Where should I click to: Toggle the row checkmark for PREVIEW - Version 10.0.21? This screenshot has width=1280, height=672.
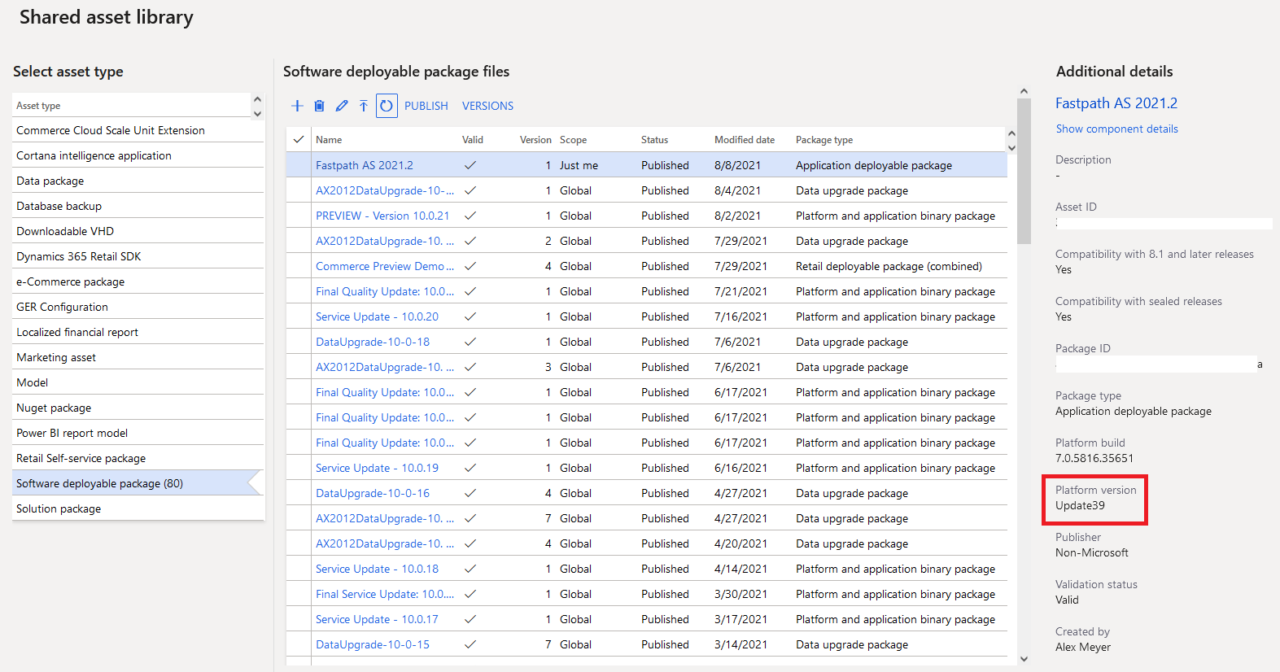(297, 215)
